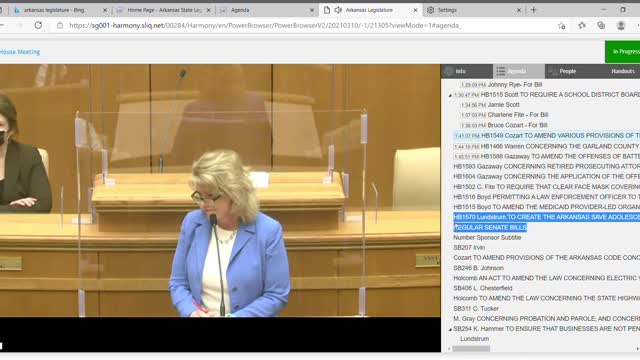Image resolution: width=640 pixels, height=360 pixels.
Task: Select HB1516 Boyd law enforcement officer item
Action: pyautogui.click(x=547, y=197)
